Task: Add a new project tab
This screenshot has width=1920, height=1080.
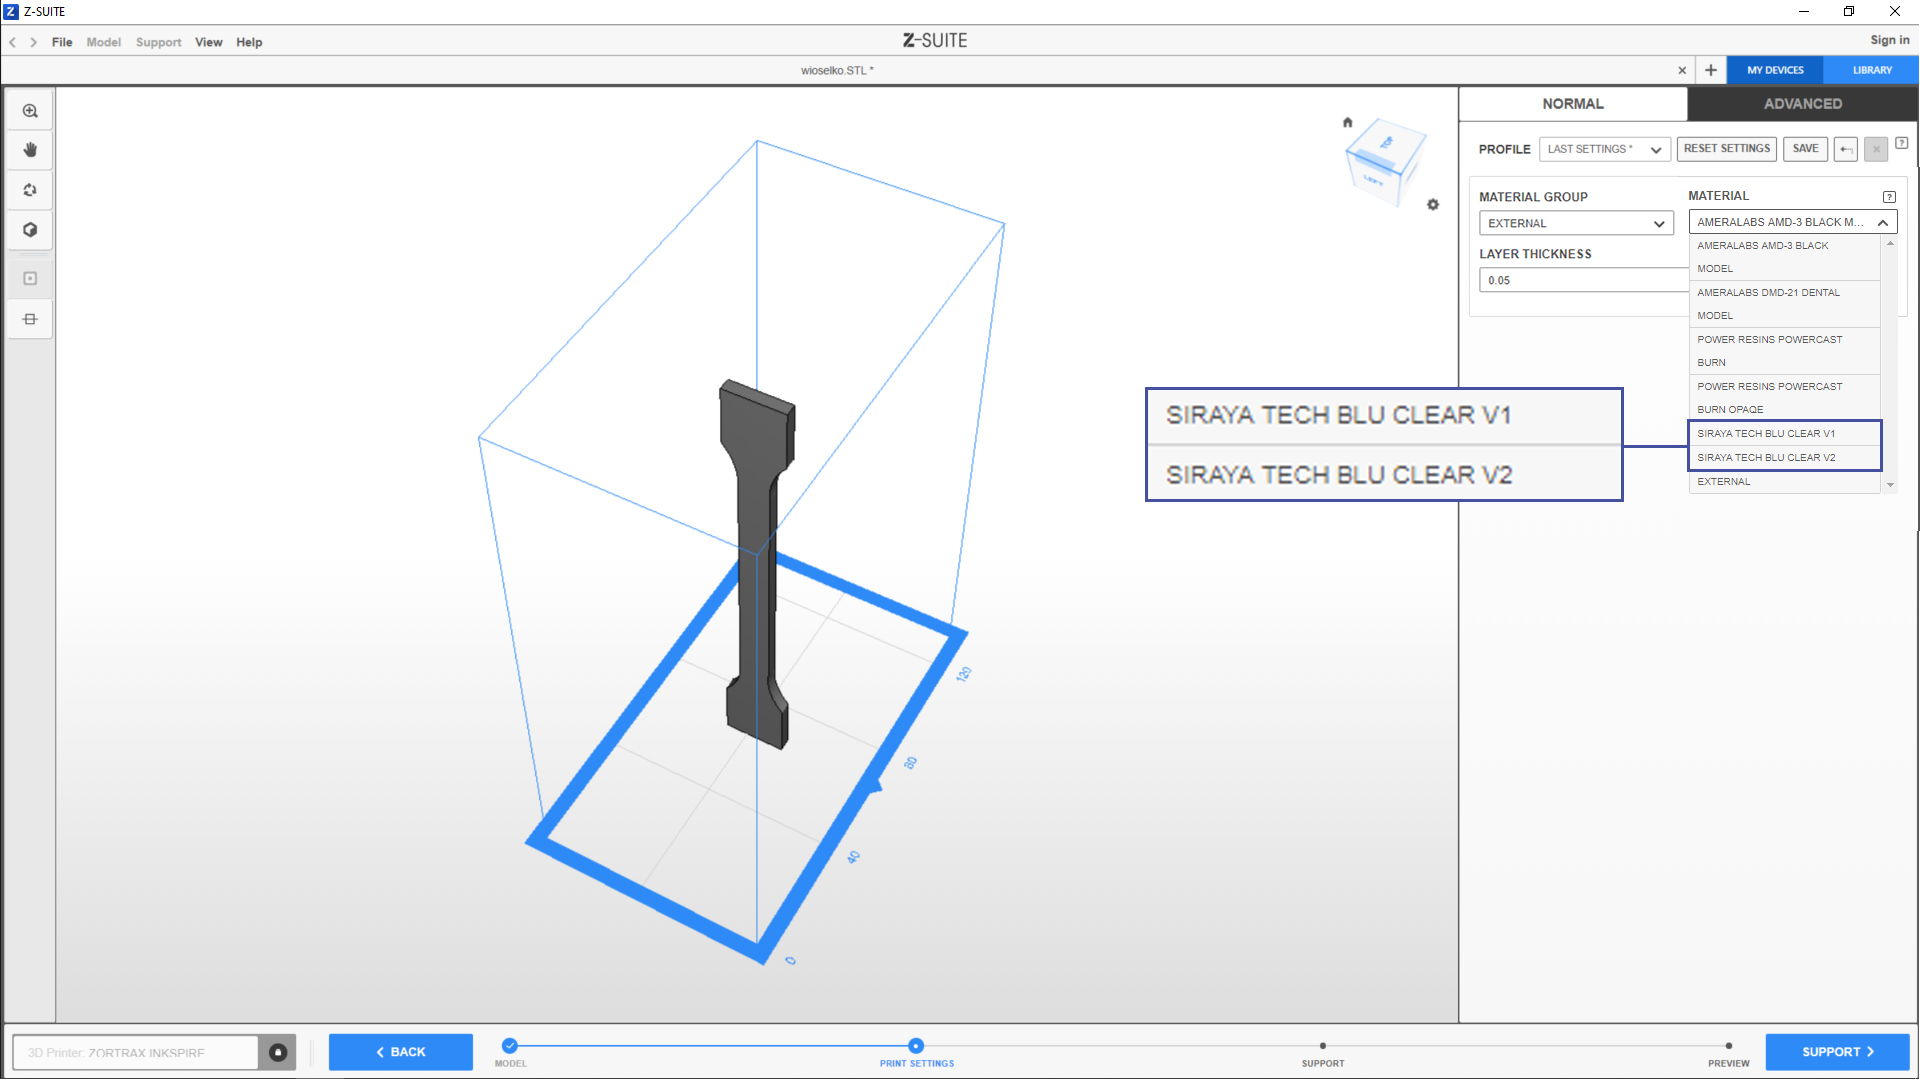Action: coord(1711,70)
